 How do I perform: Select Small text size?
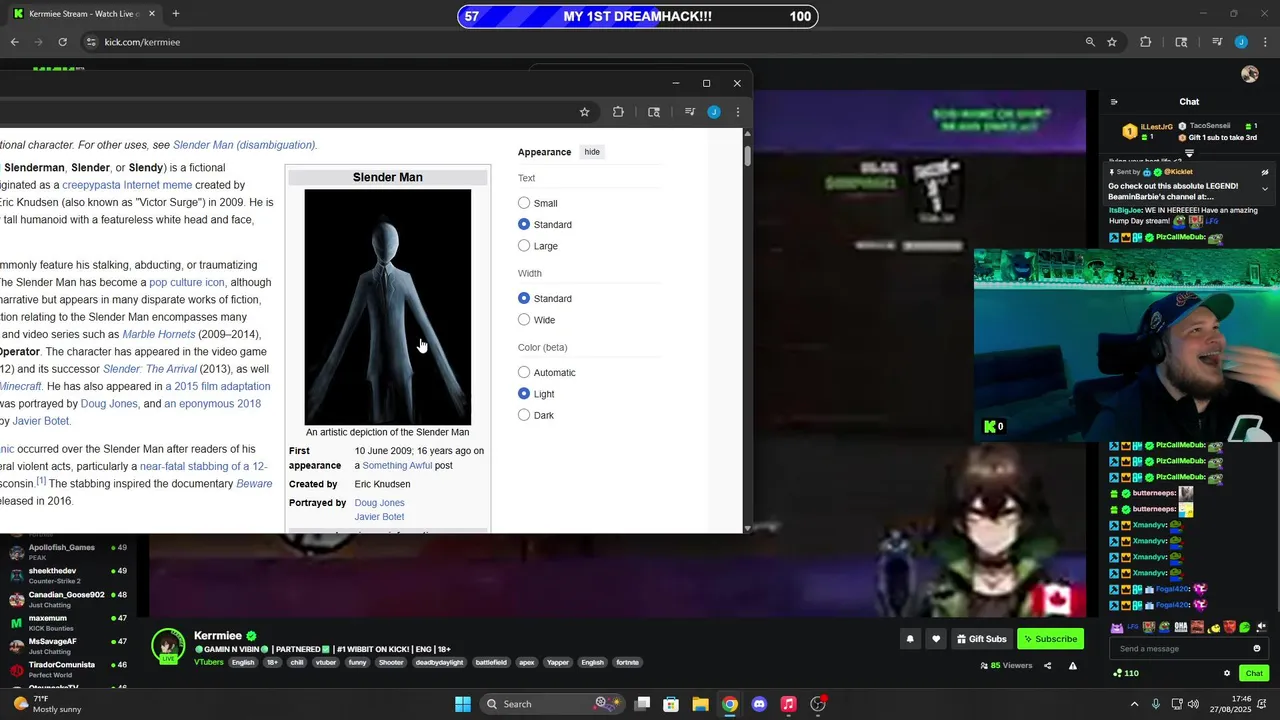524,203
